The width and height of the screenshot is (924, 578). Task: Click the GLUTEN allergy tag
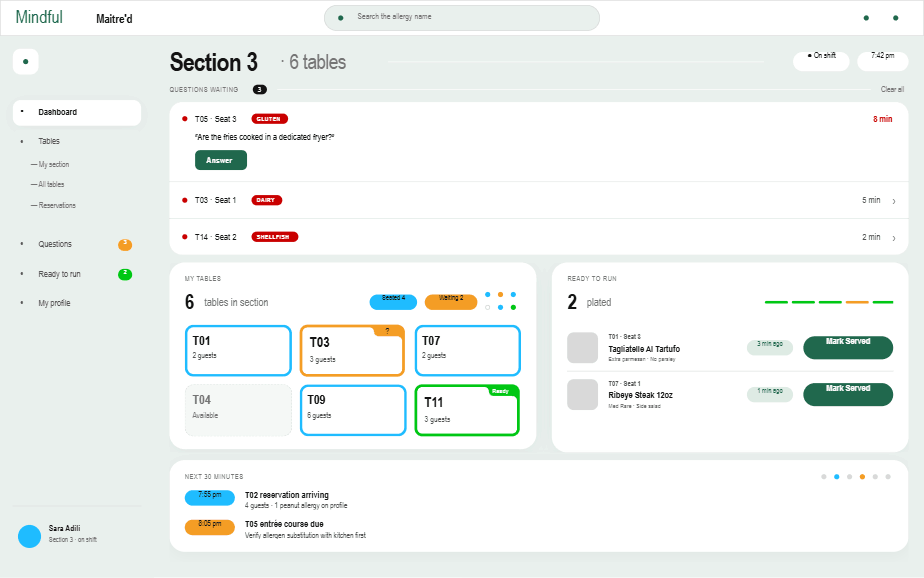(x=269, y=119)
